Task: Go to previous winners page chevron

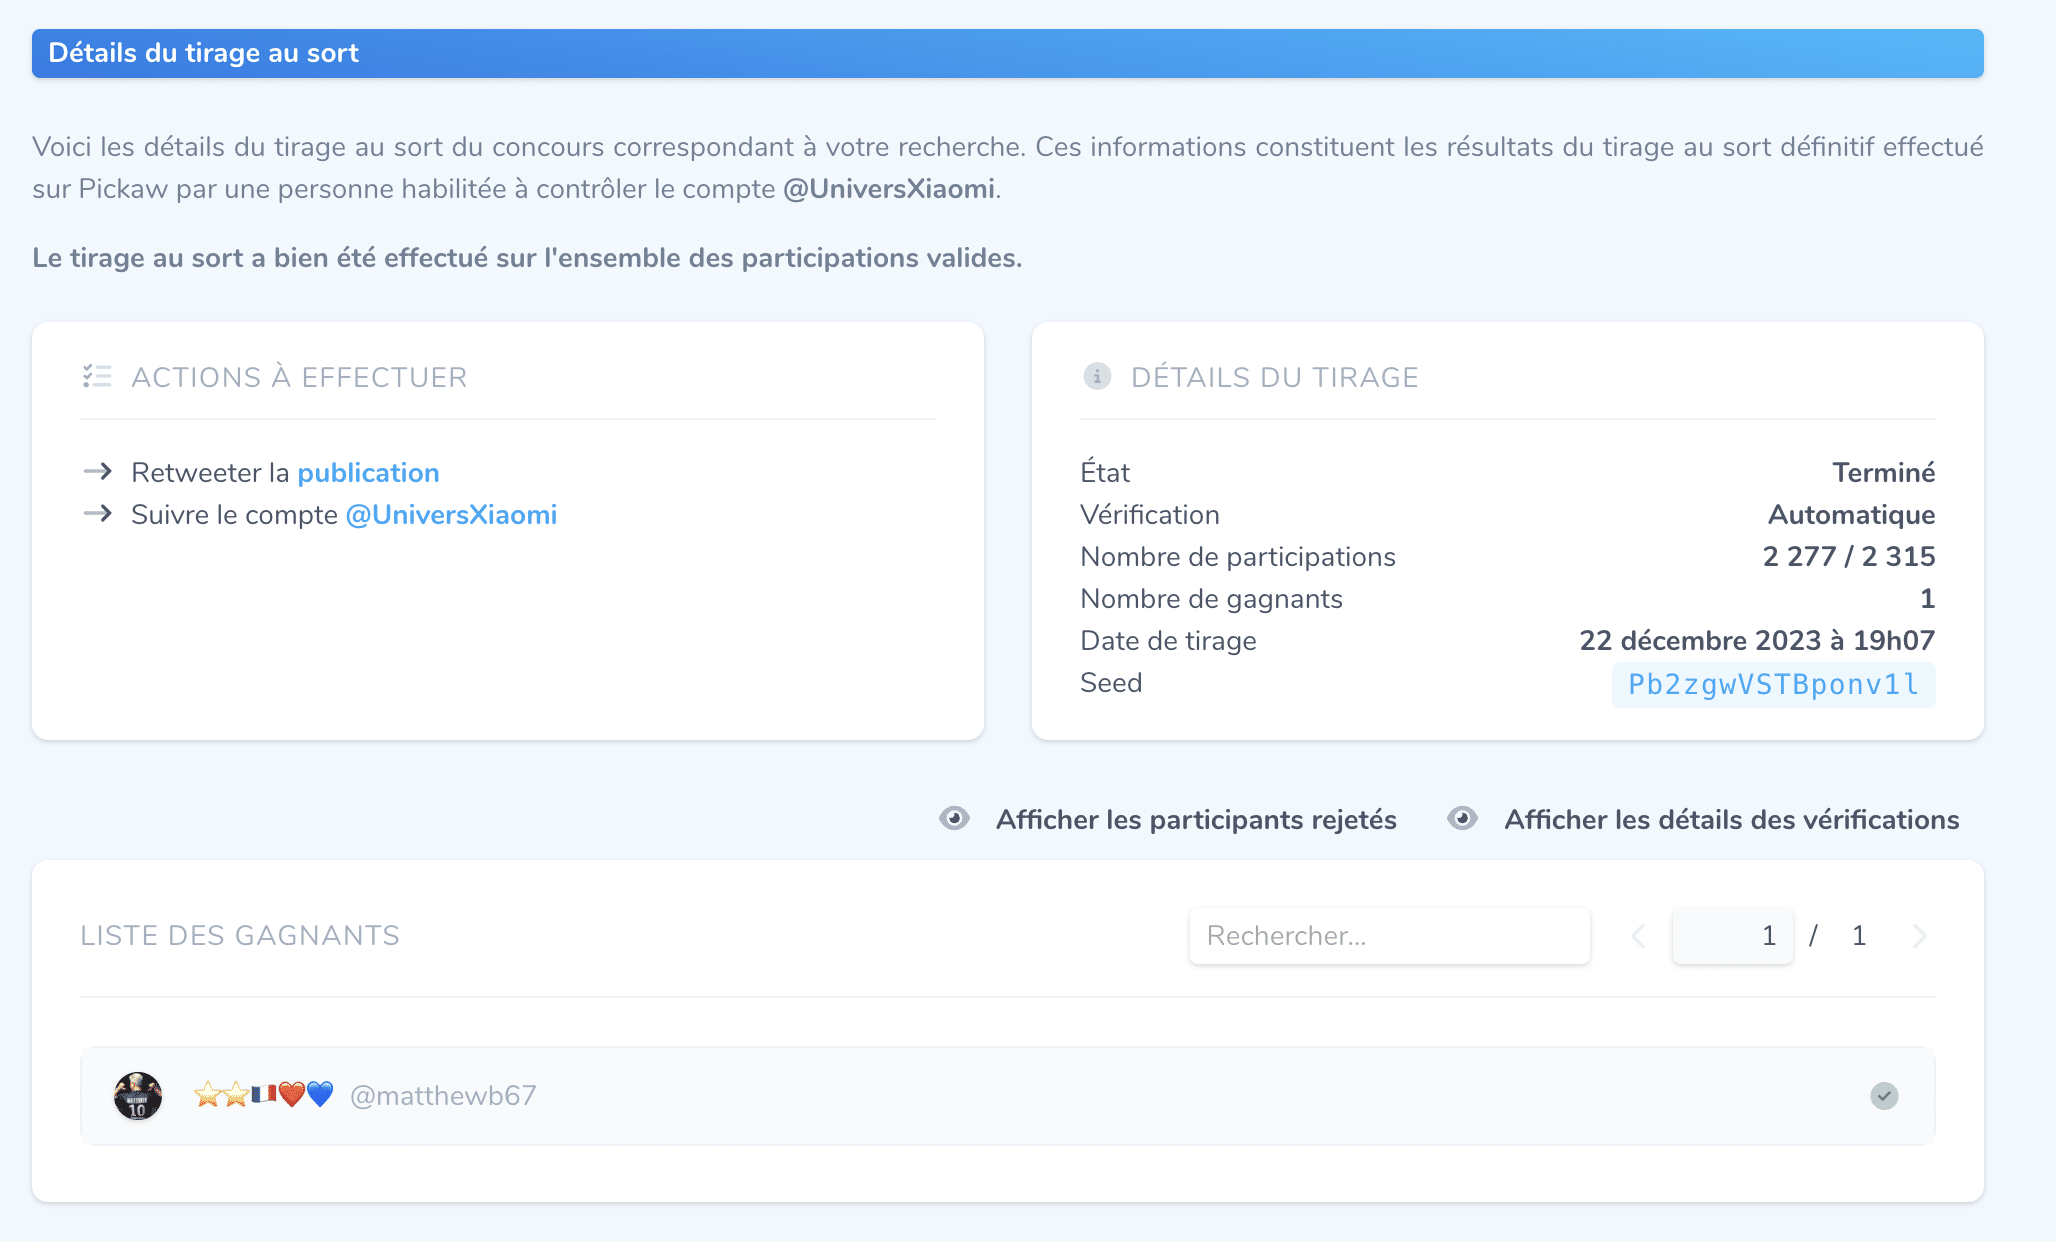Action: click(1638, 936)
